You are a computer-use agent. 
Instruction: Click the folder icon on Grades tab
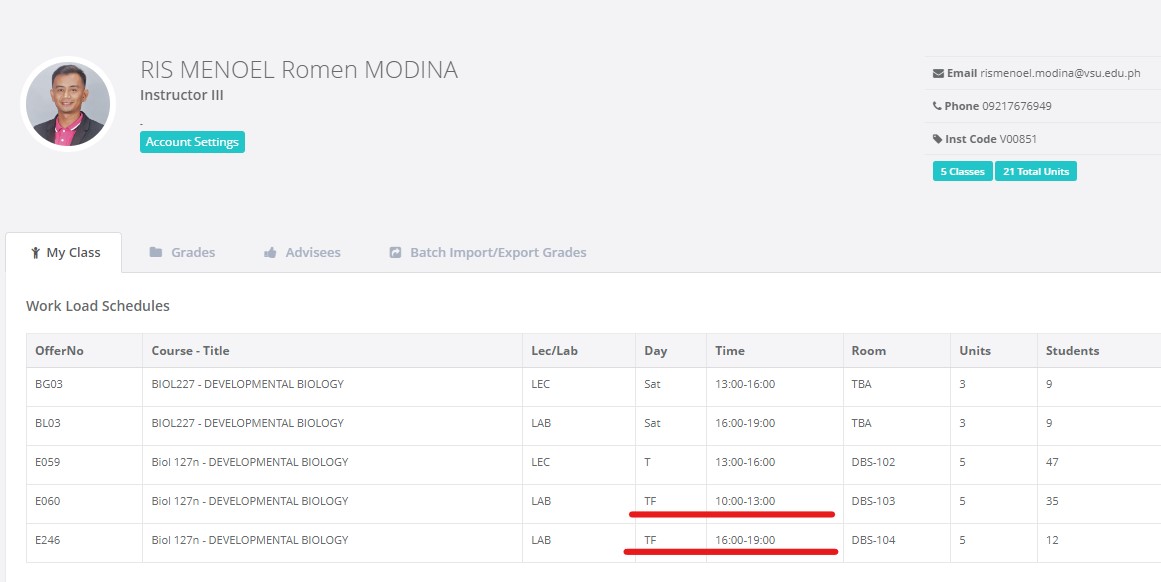(156, 253)
